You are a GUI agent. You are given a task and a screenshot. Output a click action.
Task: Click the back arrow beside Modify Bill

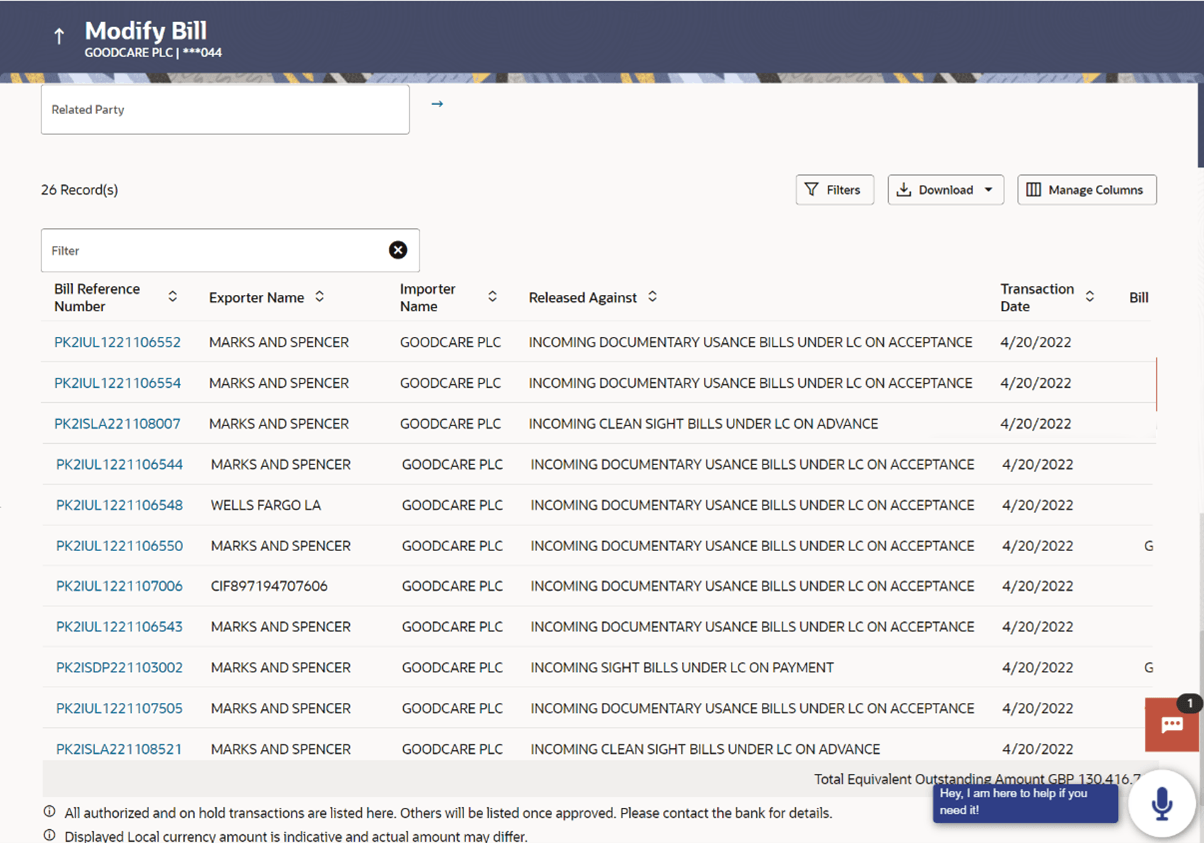(x=59, y=37)
